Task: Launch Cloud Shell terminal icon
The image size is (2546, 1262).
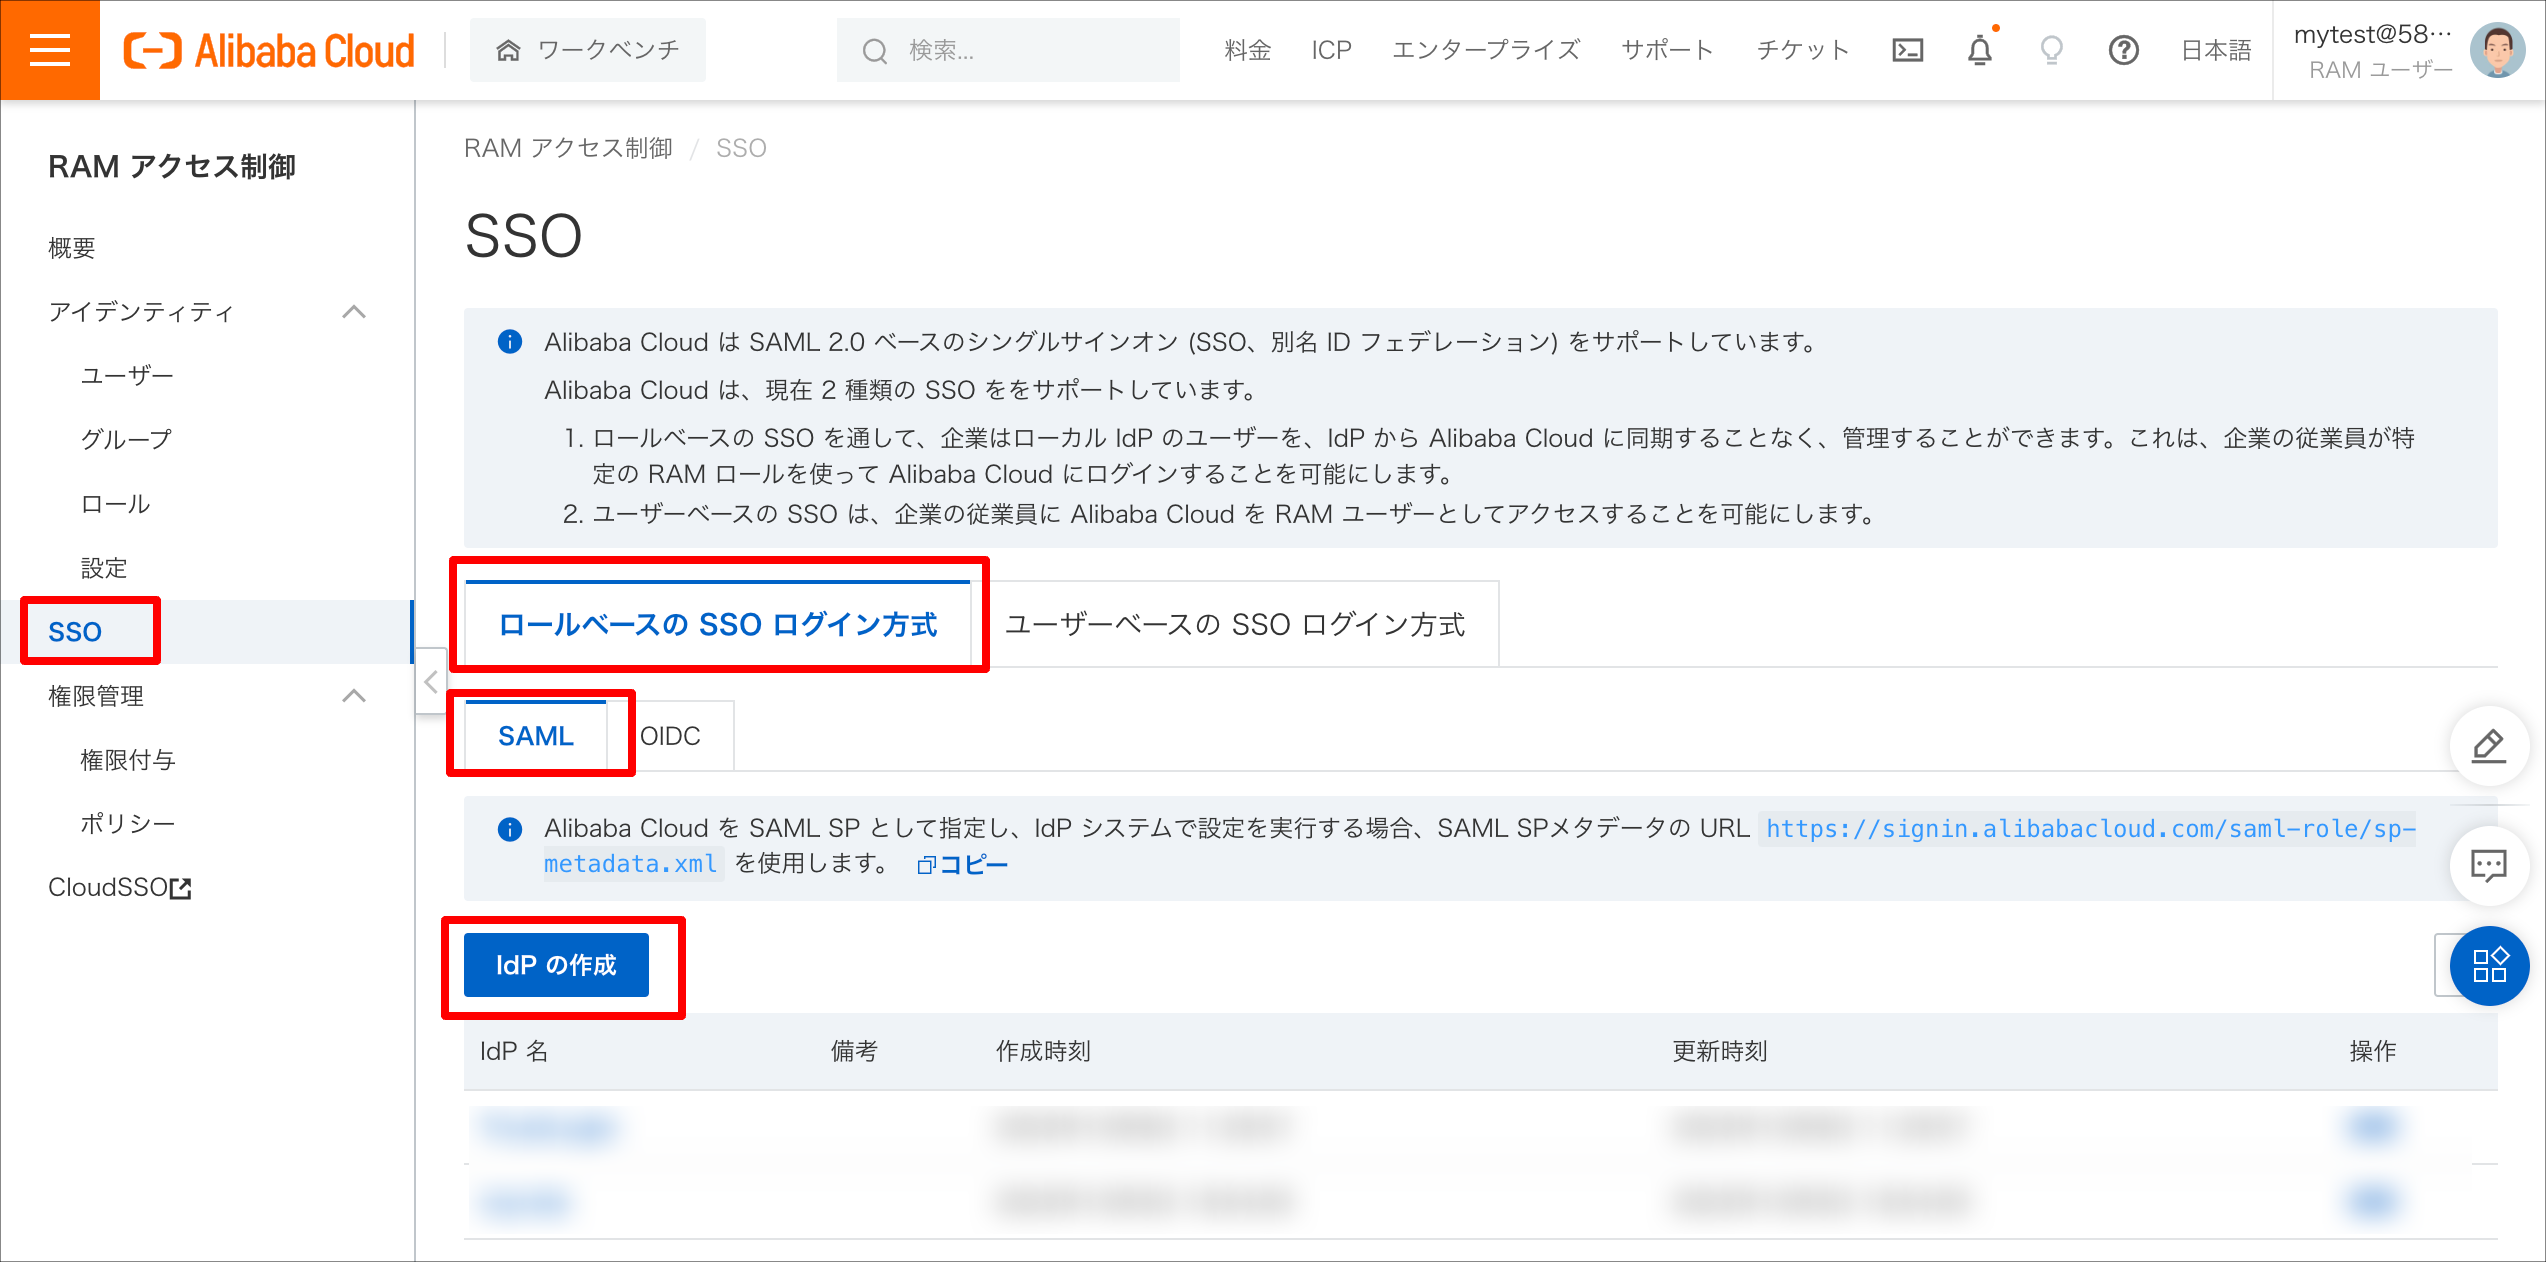Action: (1908, 50)
